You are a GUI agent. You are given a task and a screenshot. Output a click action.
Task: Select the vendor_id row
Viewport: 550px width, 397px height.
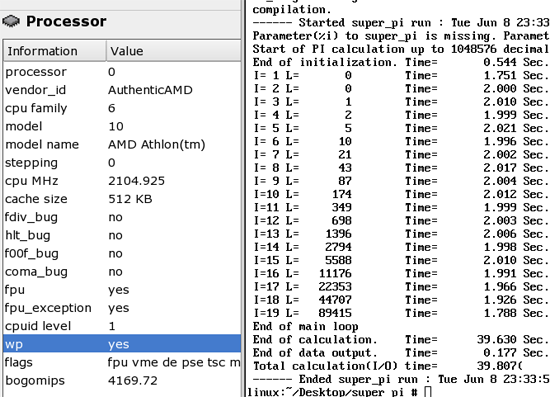122,90
